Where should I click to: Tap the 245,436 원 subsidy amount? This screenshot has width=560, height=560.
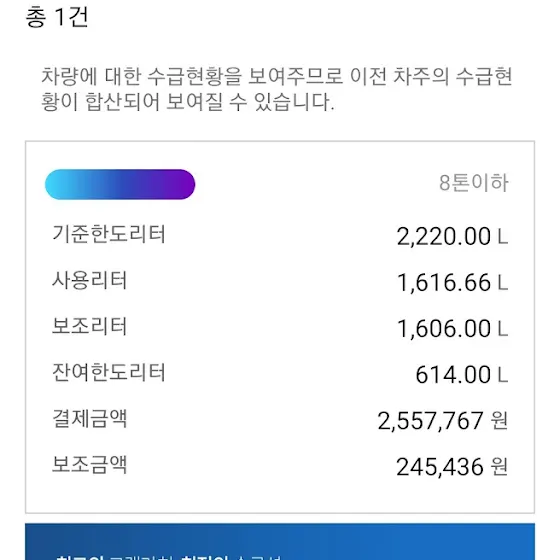pyautogui.click(x=452, y=466)
